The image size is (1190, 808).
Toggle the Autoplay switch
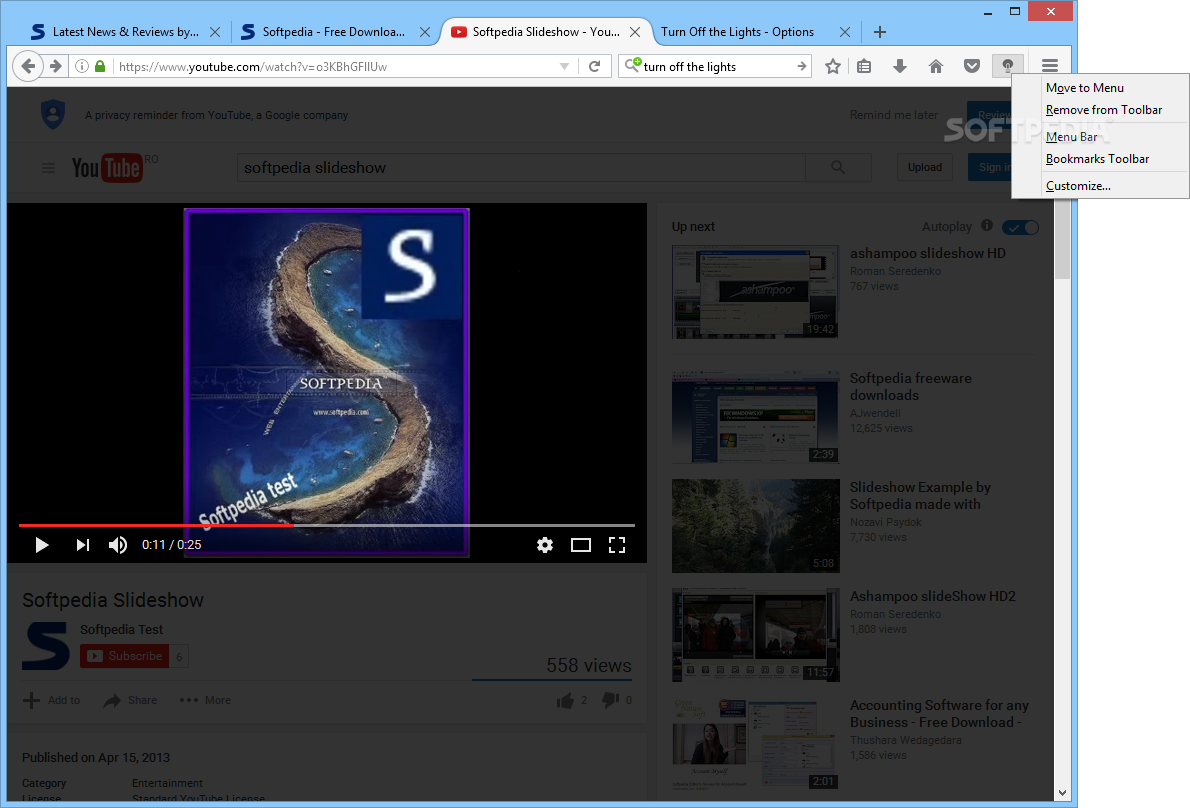[1021, 227]
